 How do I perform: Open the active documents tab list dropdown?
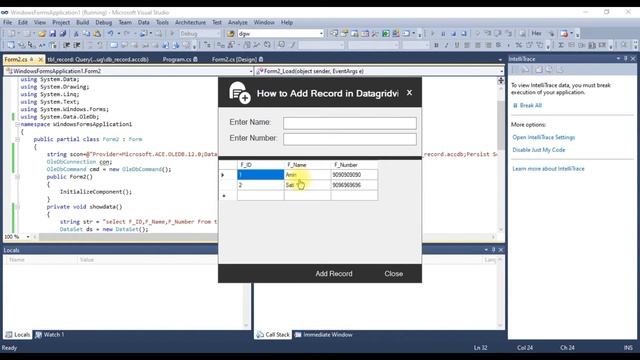point(500,60)
